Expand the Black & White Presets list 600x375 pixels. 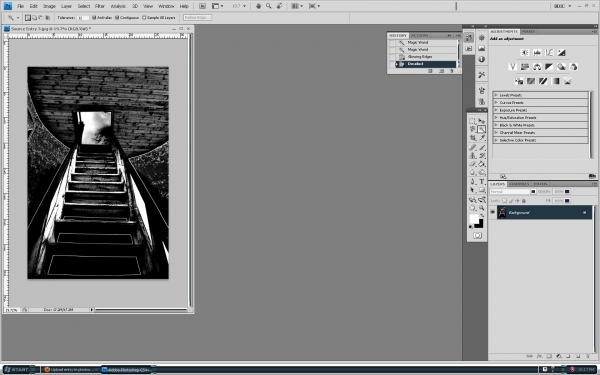496,125
